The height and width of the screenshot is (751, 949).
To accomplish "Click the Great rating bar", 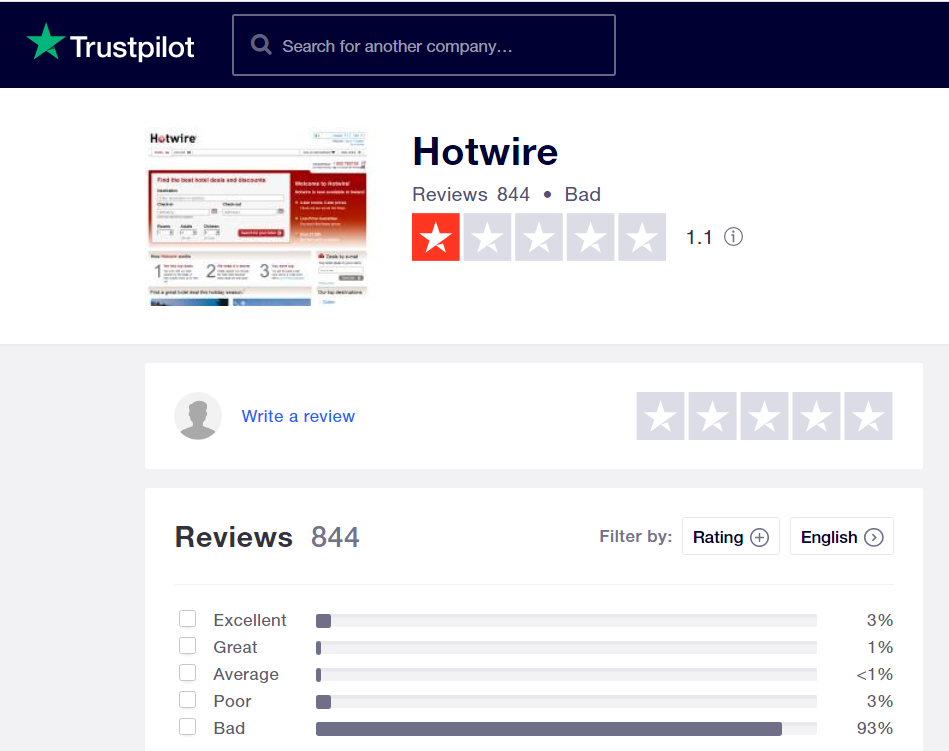I will pyautogui.click(x=566, y=648).
